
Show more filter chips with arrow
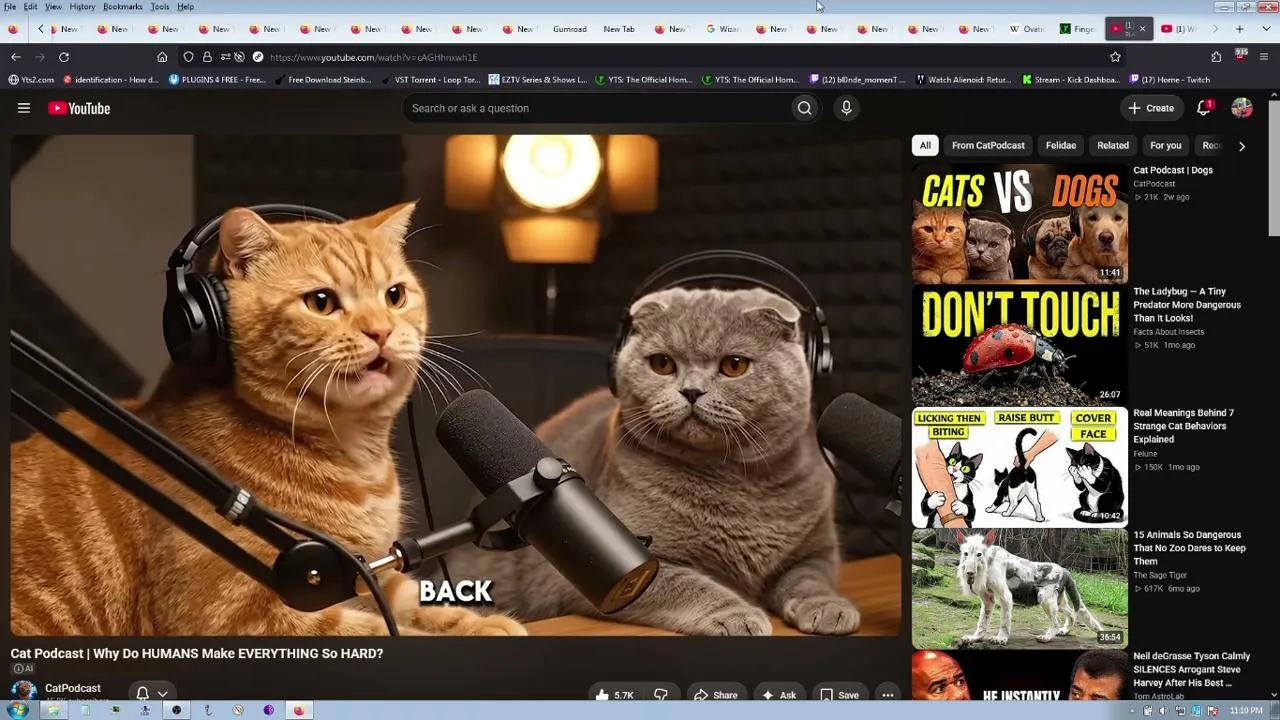pos(1241,146)
